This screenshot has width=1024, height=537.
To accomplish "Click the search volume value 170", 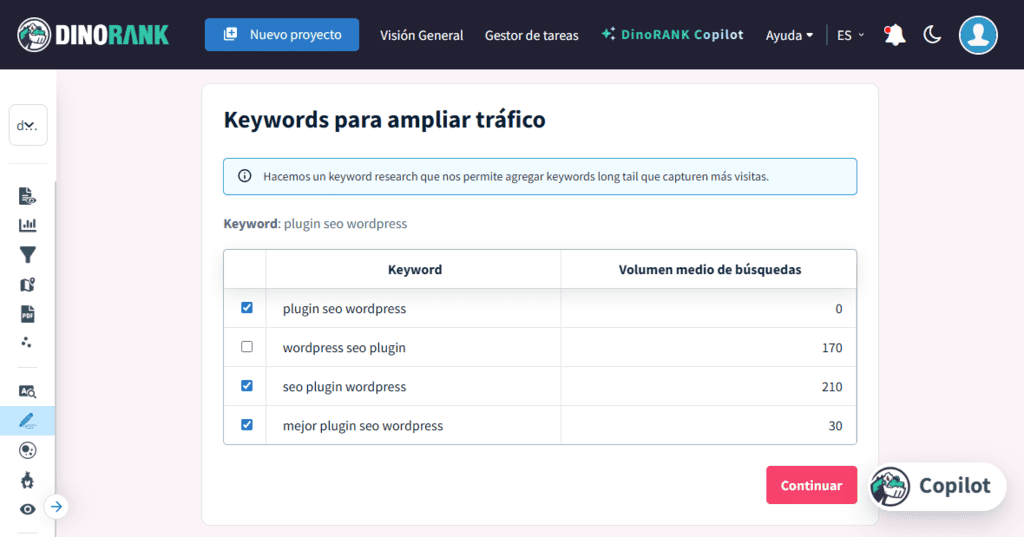I will pos(832,348).
